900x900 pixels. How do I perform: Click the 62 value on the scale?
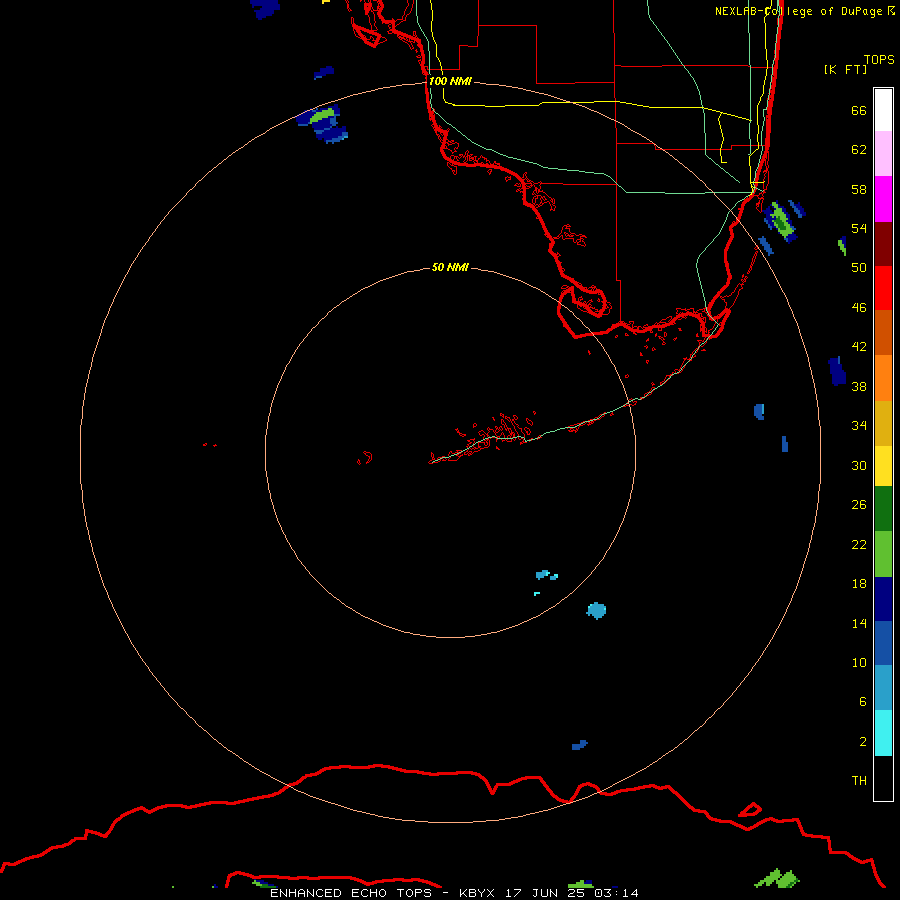point(859,150)
